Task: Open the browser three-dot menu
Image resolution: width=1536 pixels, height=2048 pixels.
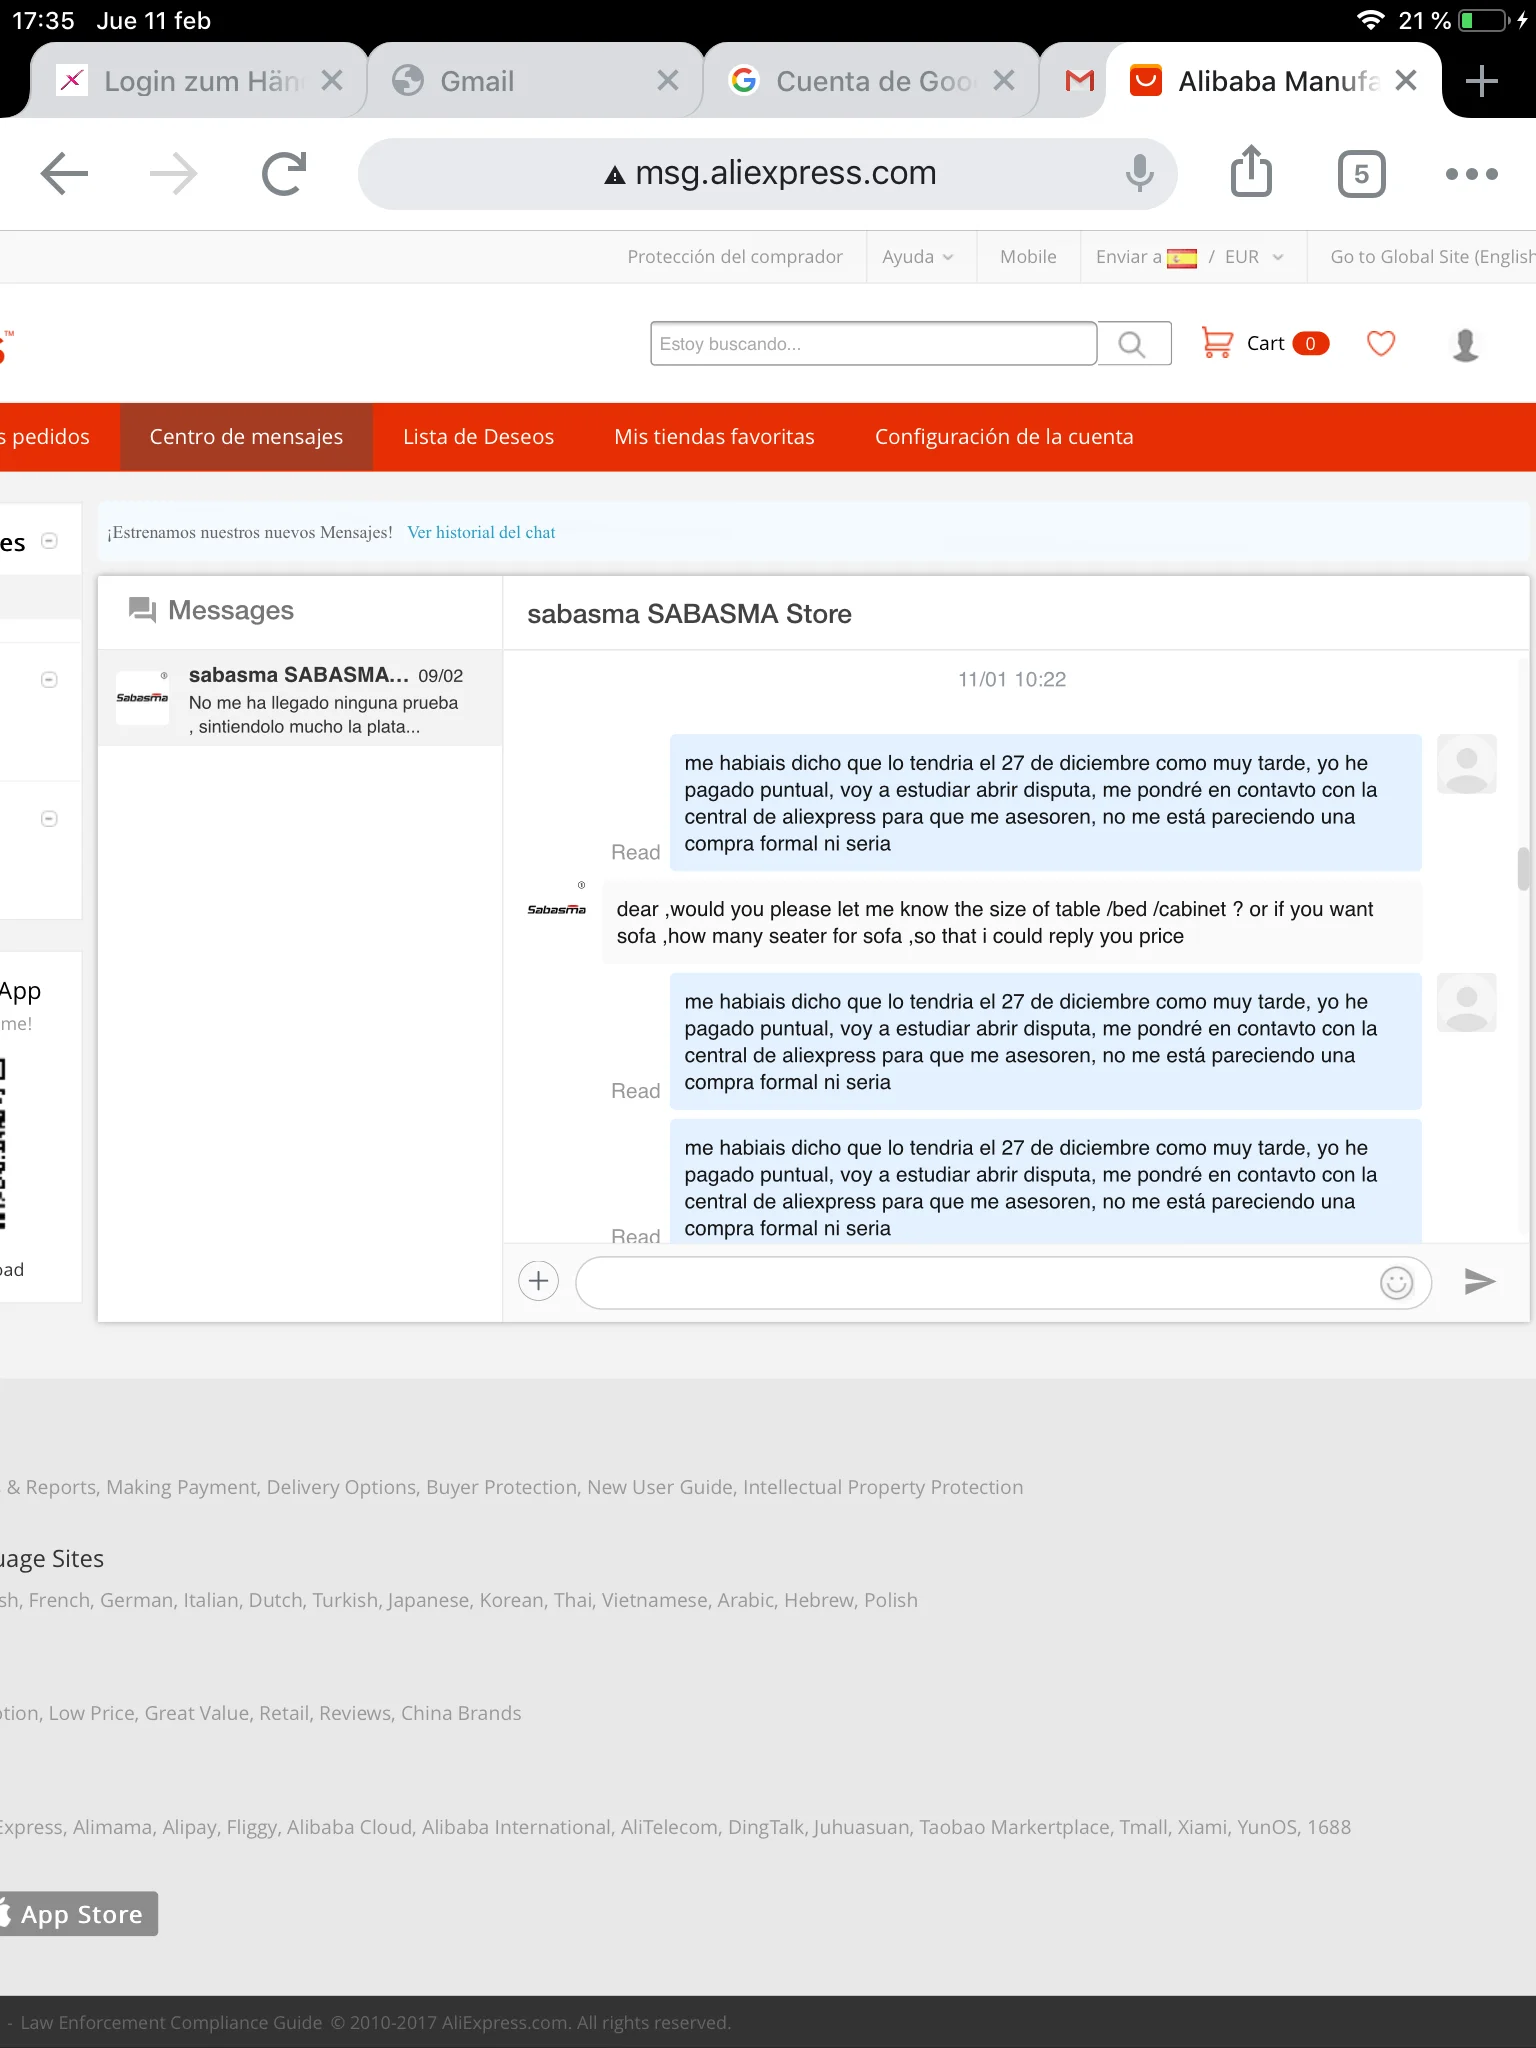Action: pos(1472,174)
